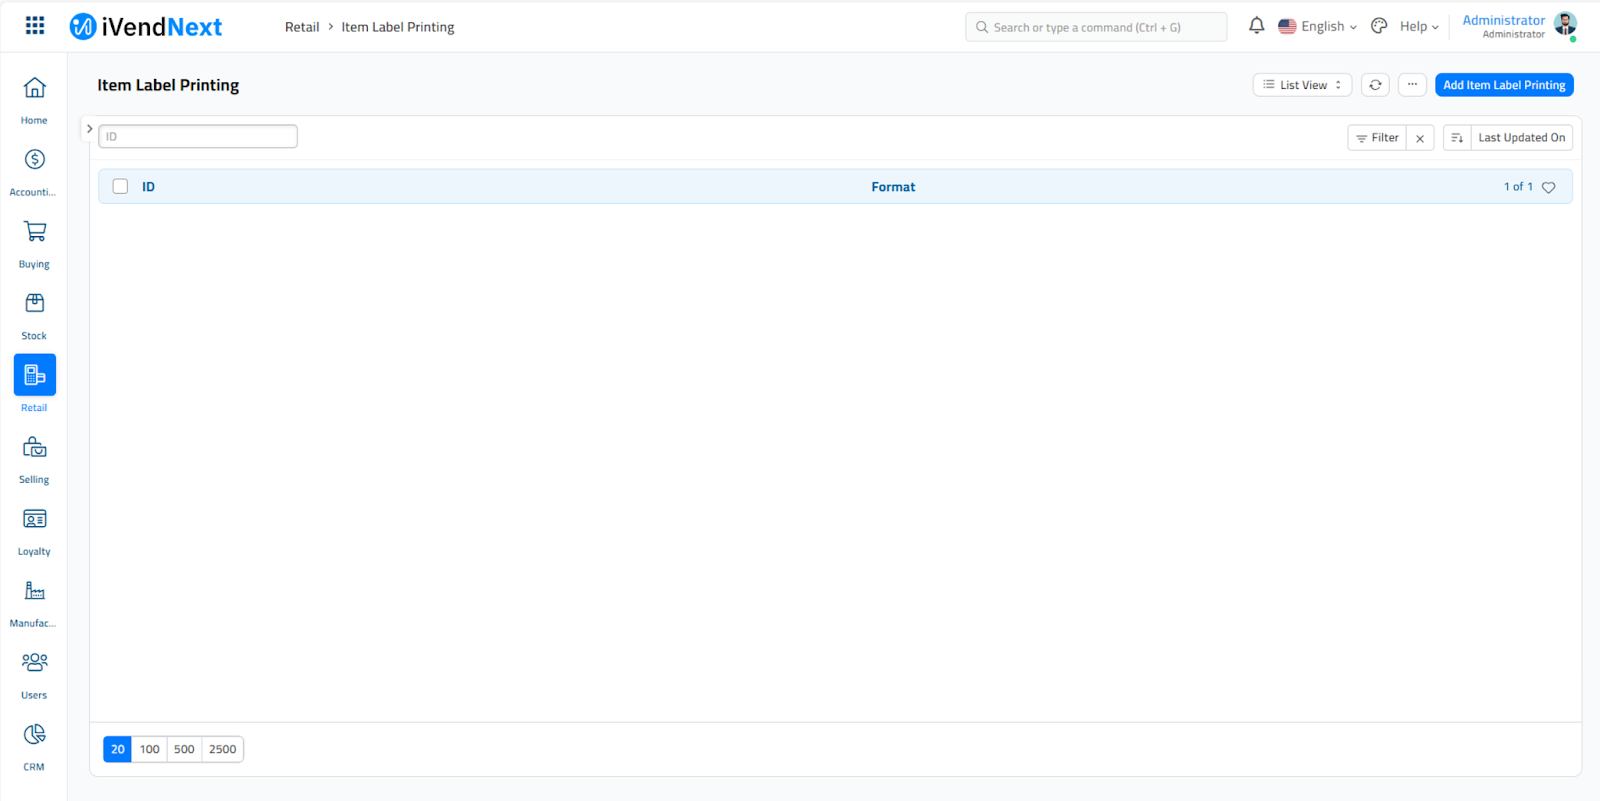
Task: Open Loyalty module from sidebar
Action: (34, 520)
